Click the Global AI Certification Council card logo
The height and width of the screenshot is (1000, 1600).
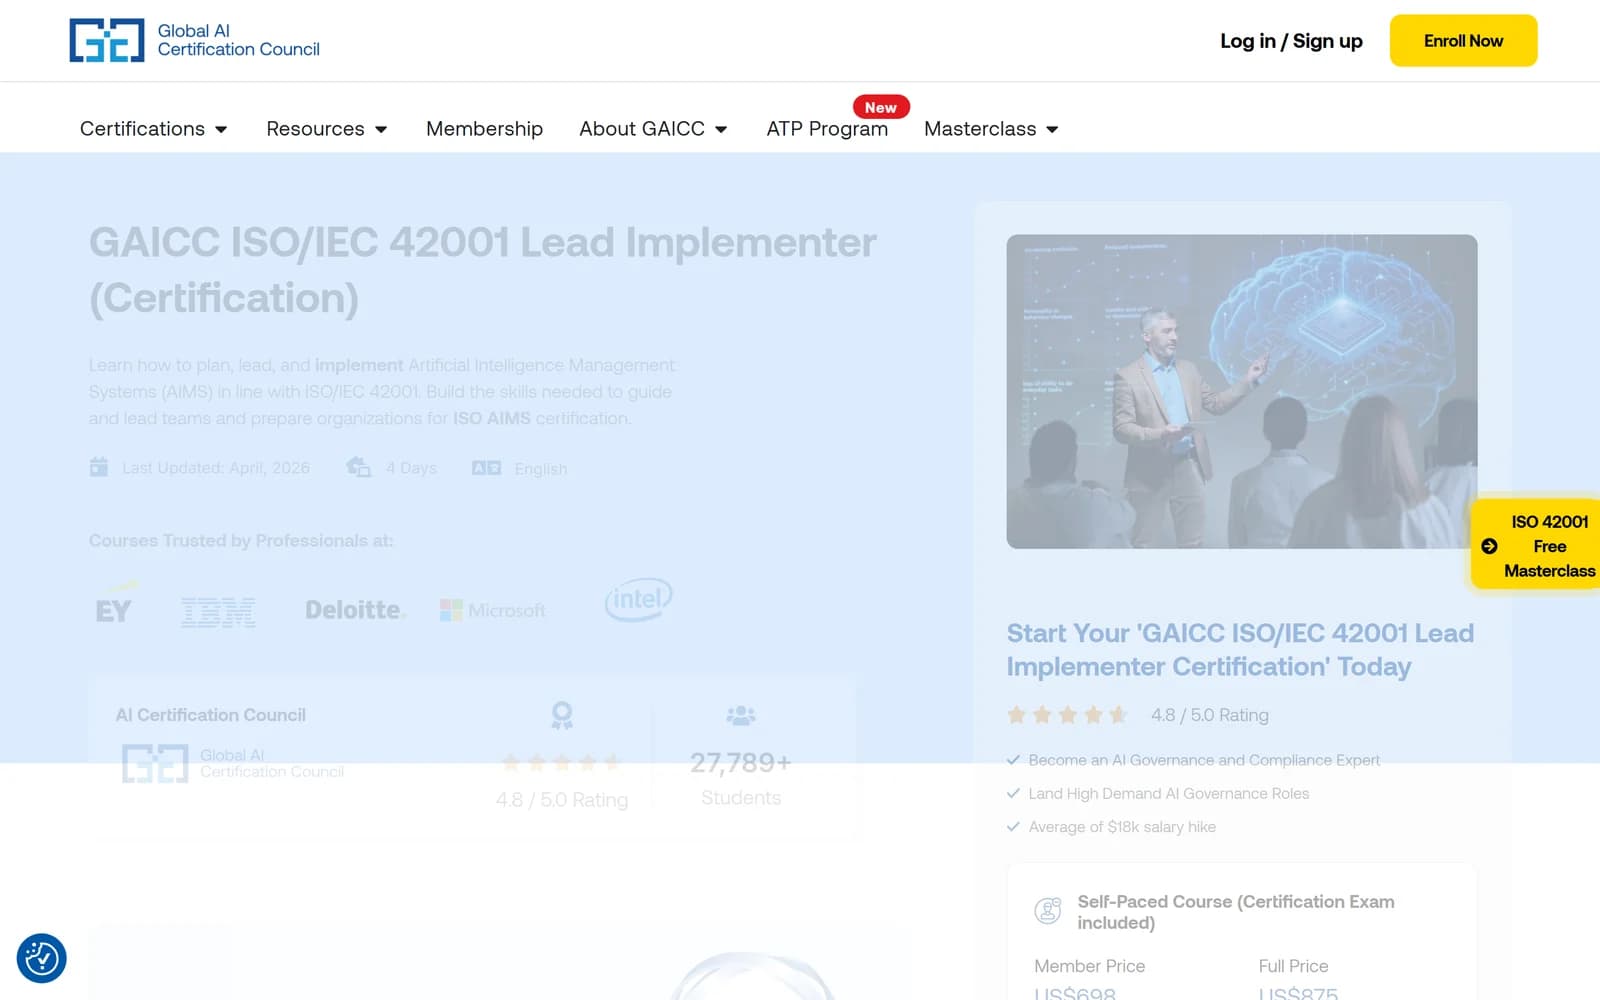[232, 763]
